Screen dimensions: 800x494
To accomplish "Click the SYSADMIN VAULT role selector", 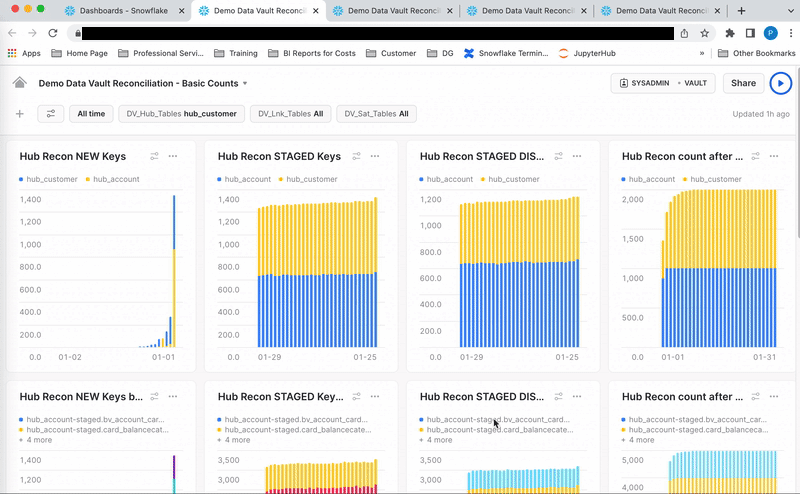I will pyautogui.click(x=662, y=84).
